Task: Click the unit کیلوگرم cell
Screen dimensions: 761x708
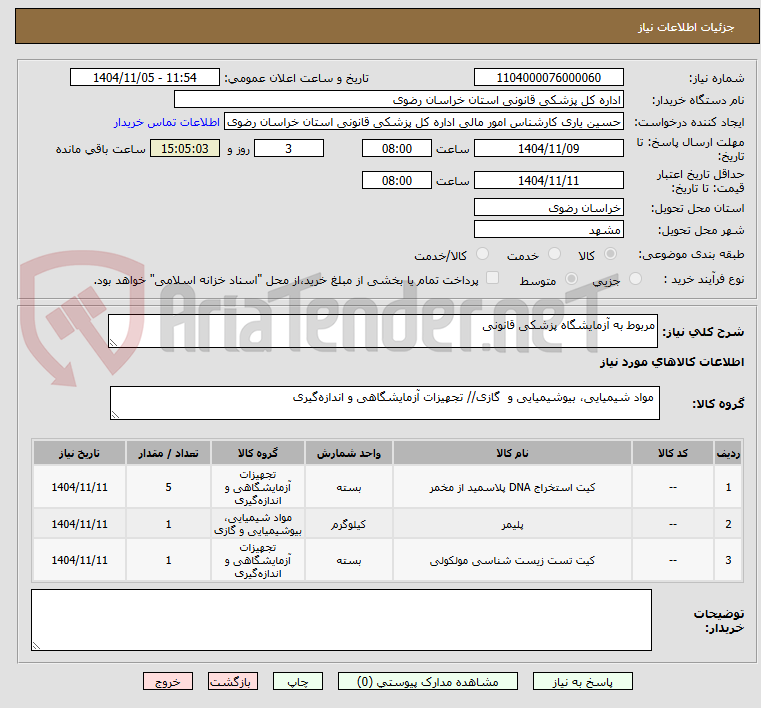Action: [x=348, y=525]
